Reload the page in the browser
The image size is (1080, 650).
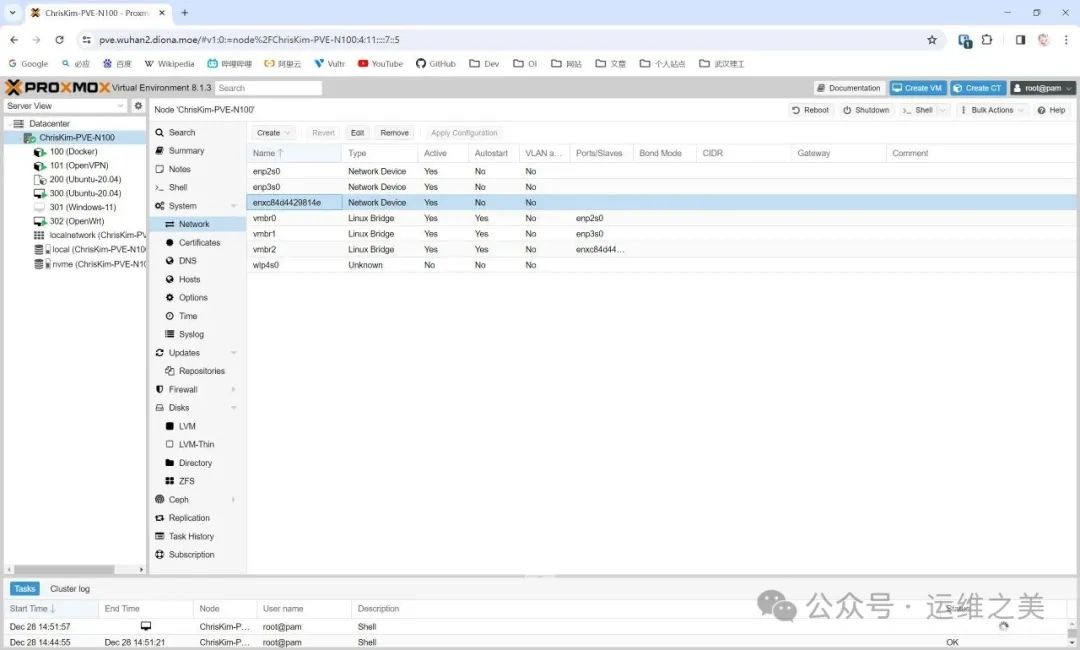click(59, 40)
